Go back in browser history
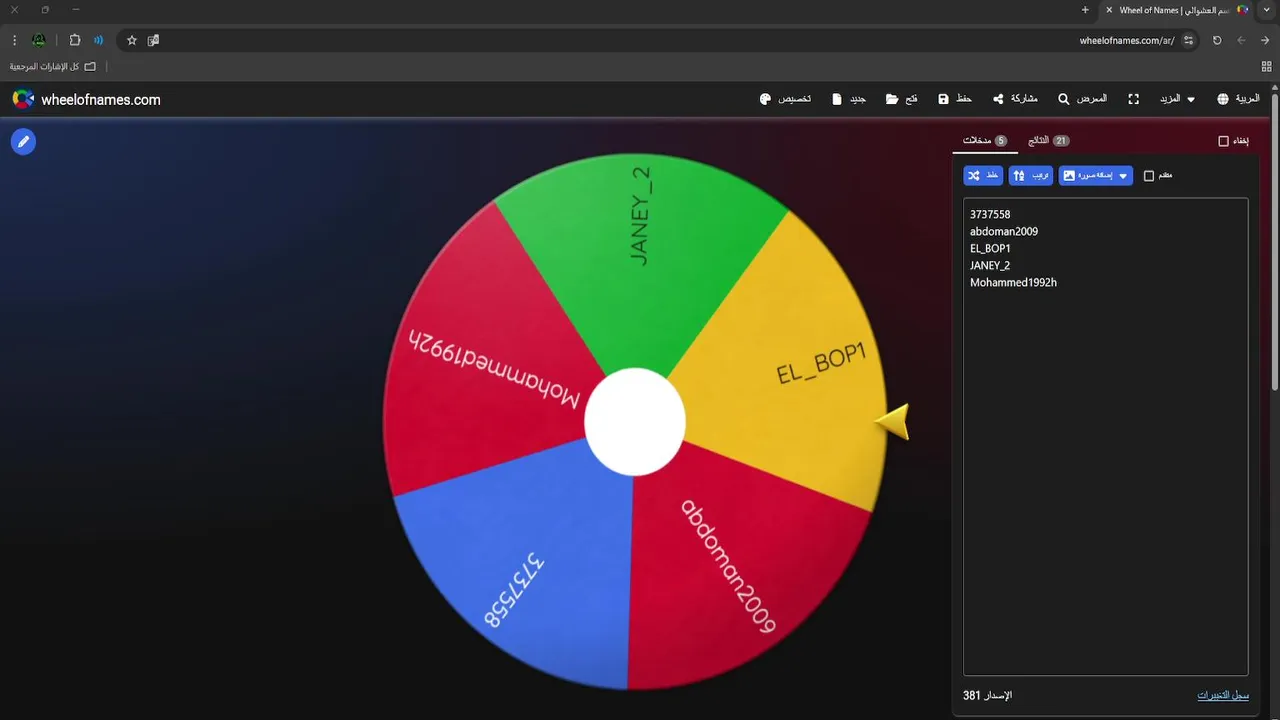The image size is (1280, 720). point(1265,40)
